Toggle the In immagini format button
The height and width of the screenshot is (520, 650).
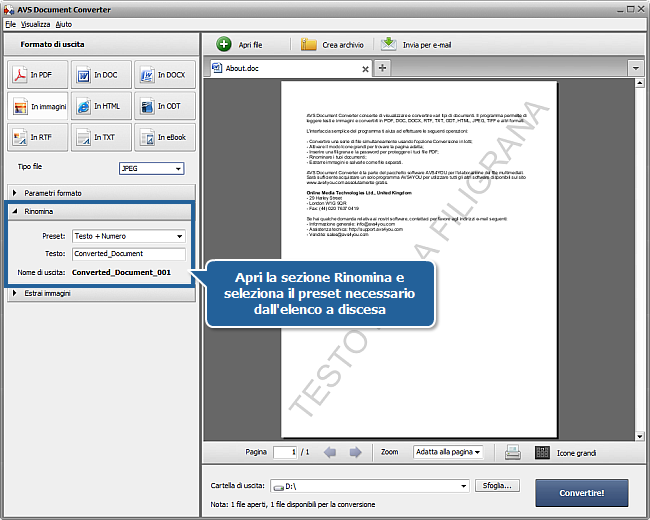click(x=37, y=106)
